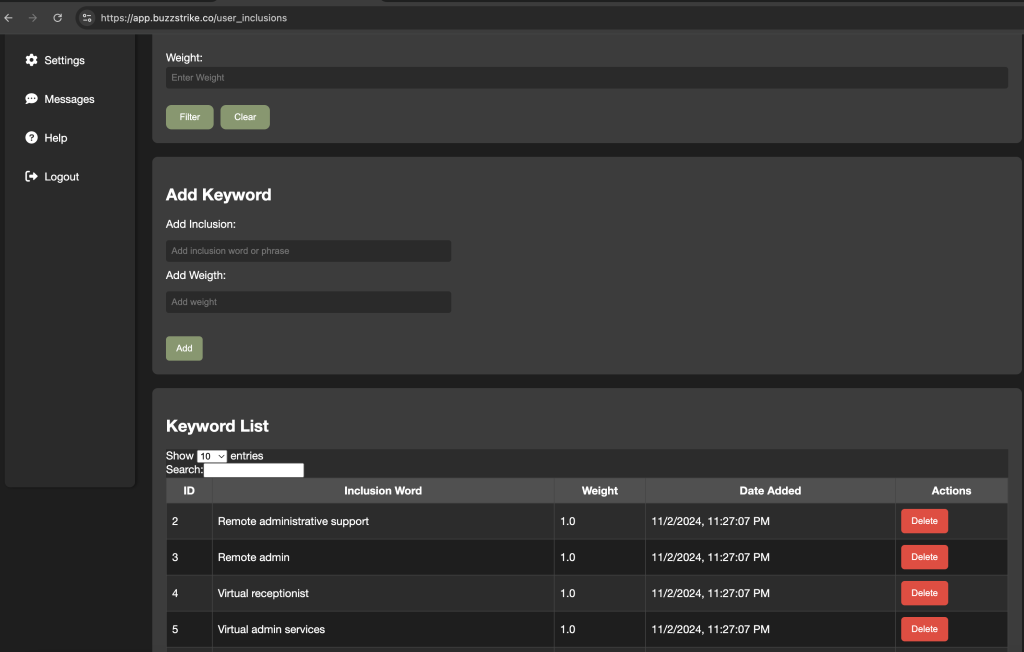Viewport: 1024px width, 652px height.
Task: Click the Settings gear icon
Action: pyautogui.click(x=32, y=60)
